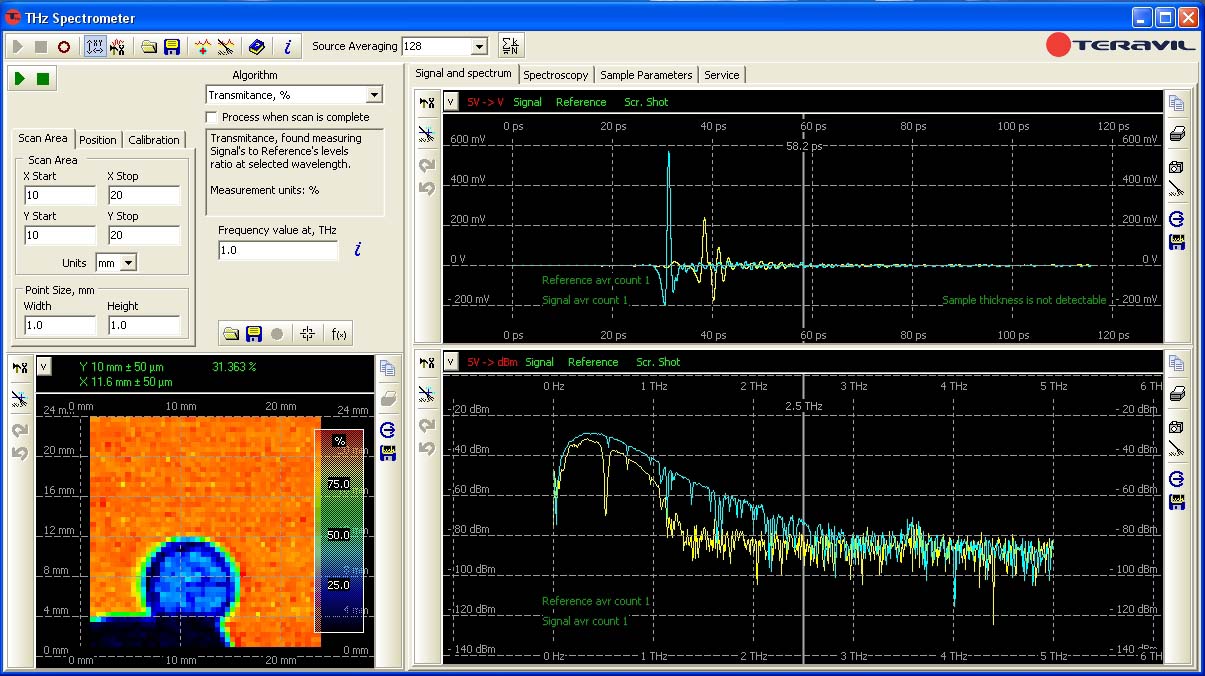This screenshot has height=676, width=1205.
Task: Toggle the V button on the spectrum plot header
Action: 450,362
